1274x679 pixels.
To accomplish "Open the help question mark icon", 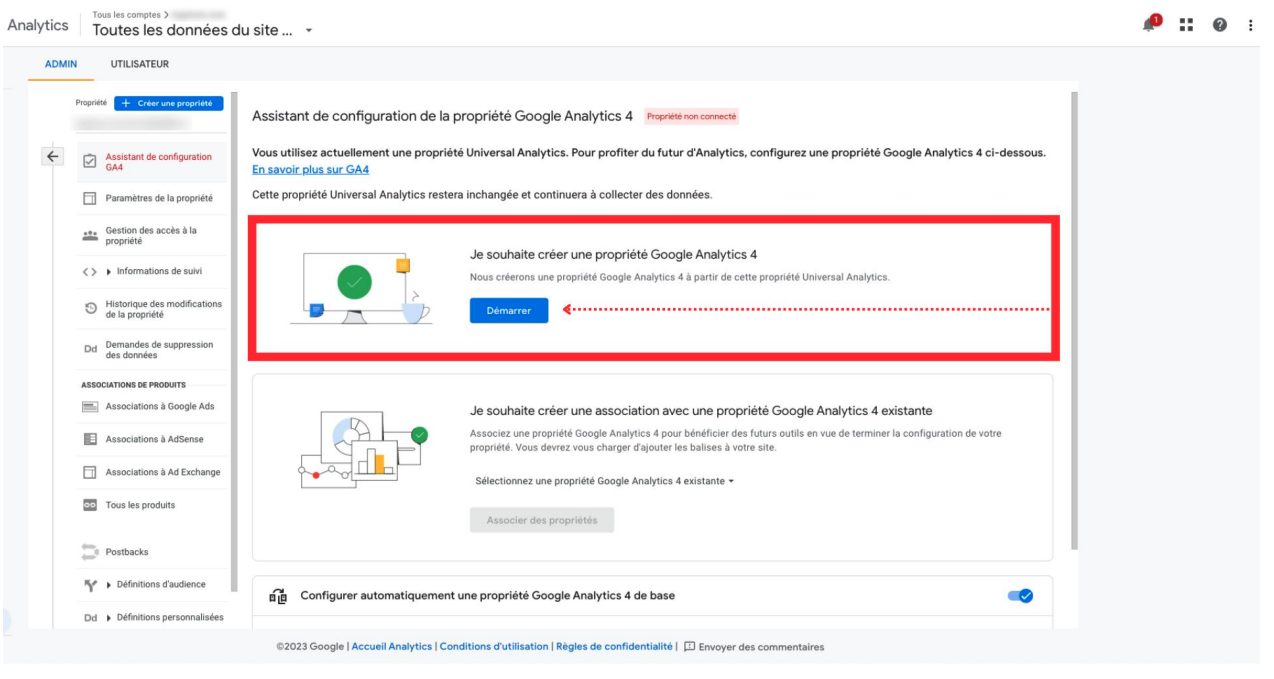I will (x=1220, y=26).
